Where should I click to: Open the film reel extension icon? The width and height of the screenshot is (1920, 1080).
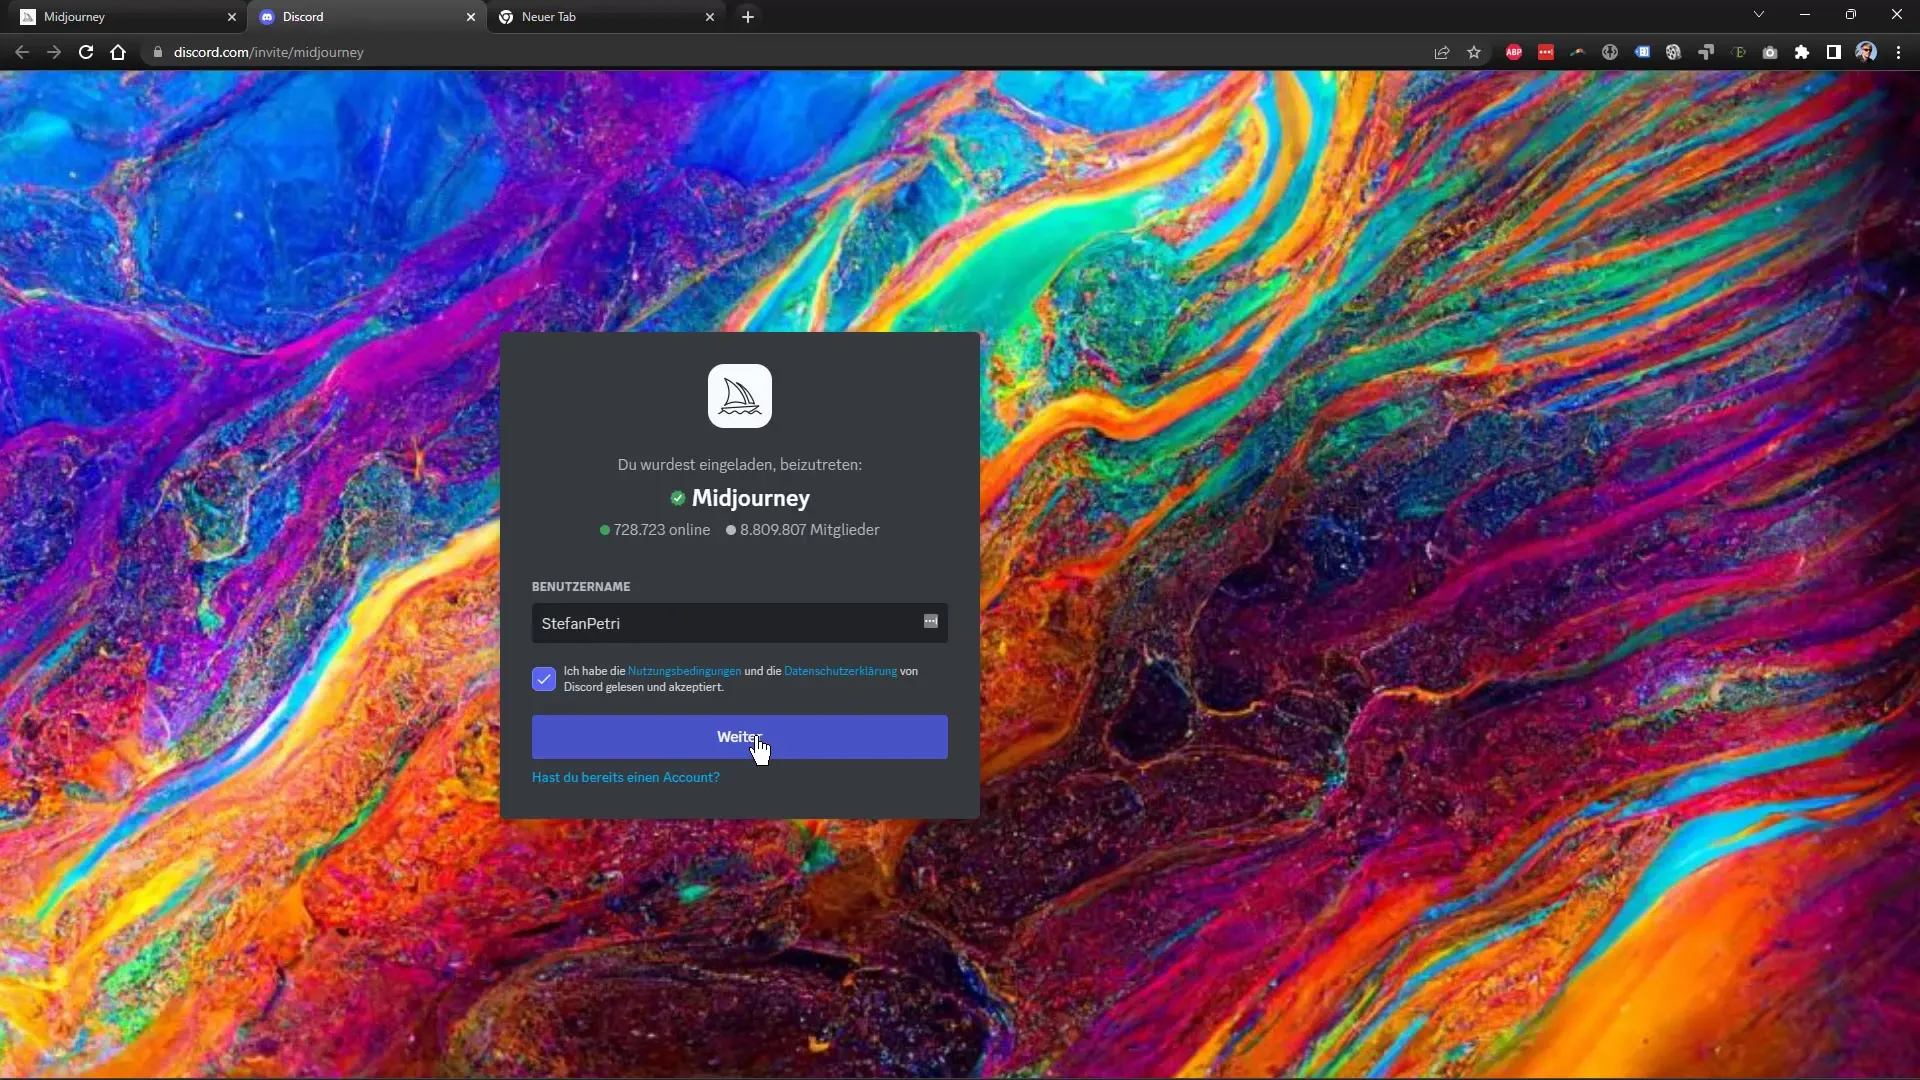pyautogui.click(x=1674, y=52)
